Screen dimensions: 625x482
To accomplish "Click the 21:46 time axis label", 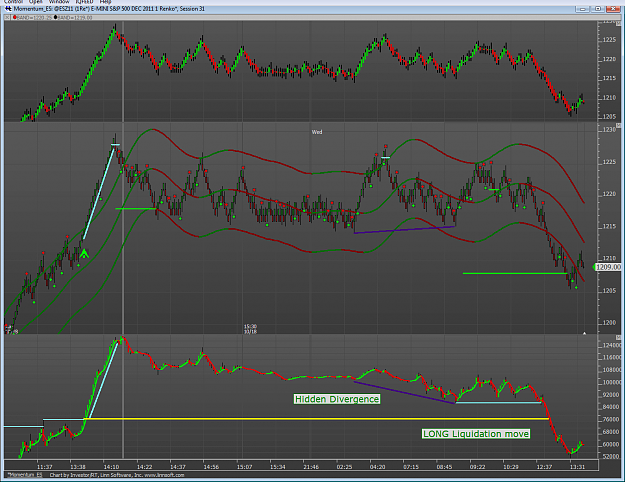I will 311,467.
